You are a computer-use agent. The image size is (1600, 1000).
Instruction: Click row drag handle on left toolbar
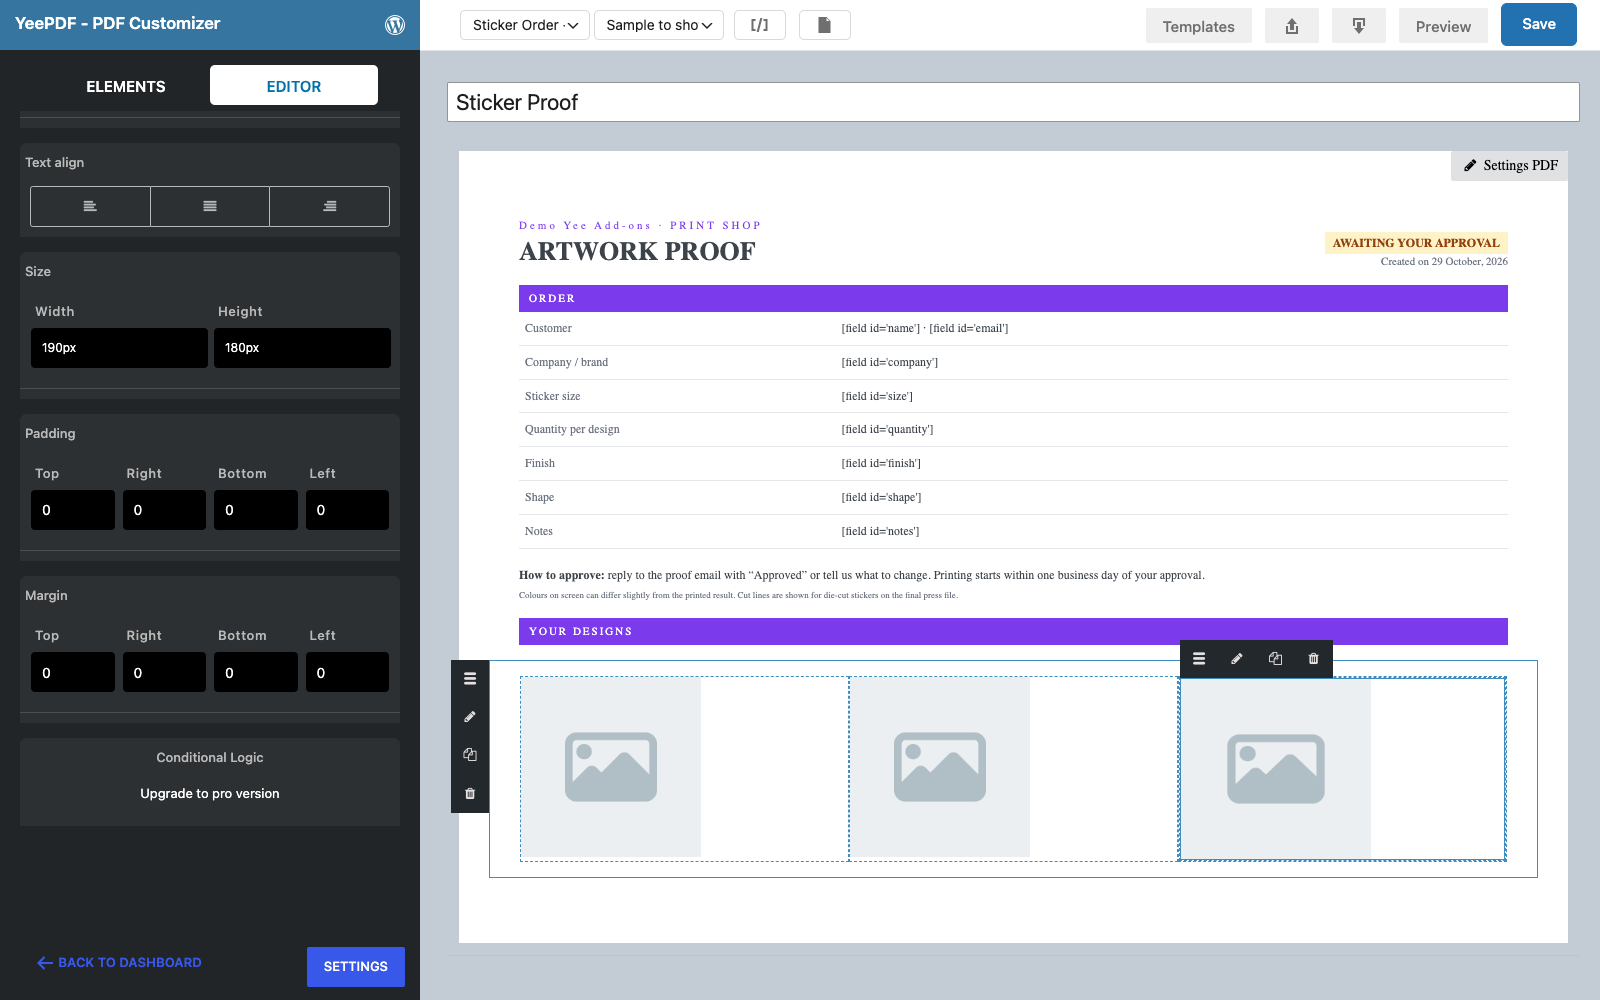point(470,678)
